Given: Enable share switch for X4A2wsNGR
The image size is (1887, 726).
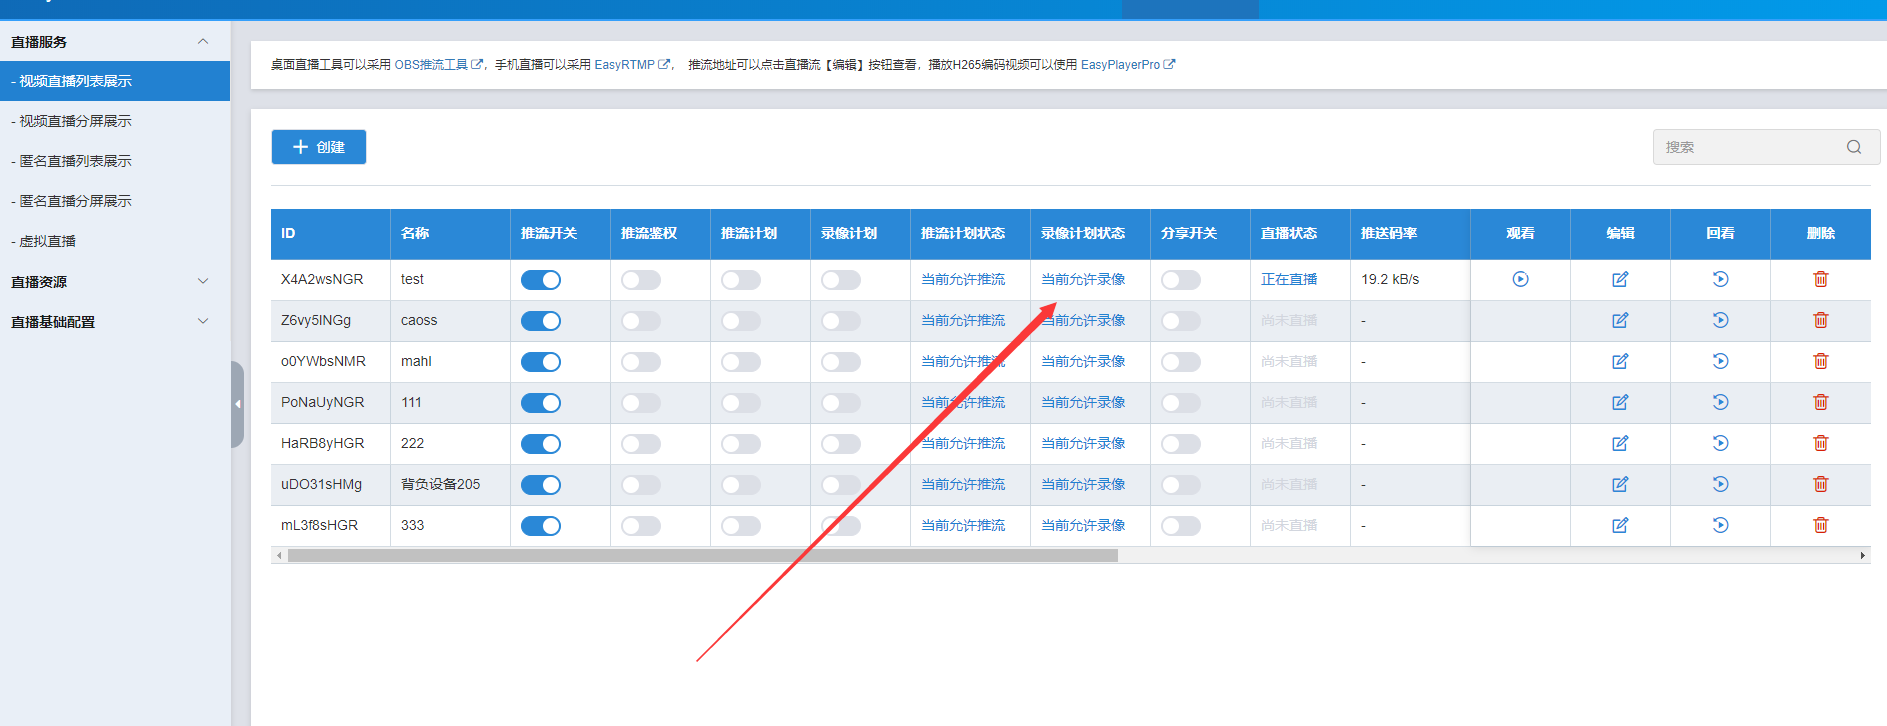Looking at the screenshot, I should 1181,280.
